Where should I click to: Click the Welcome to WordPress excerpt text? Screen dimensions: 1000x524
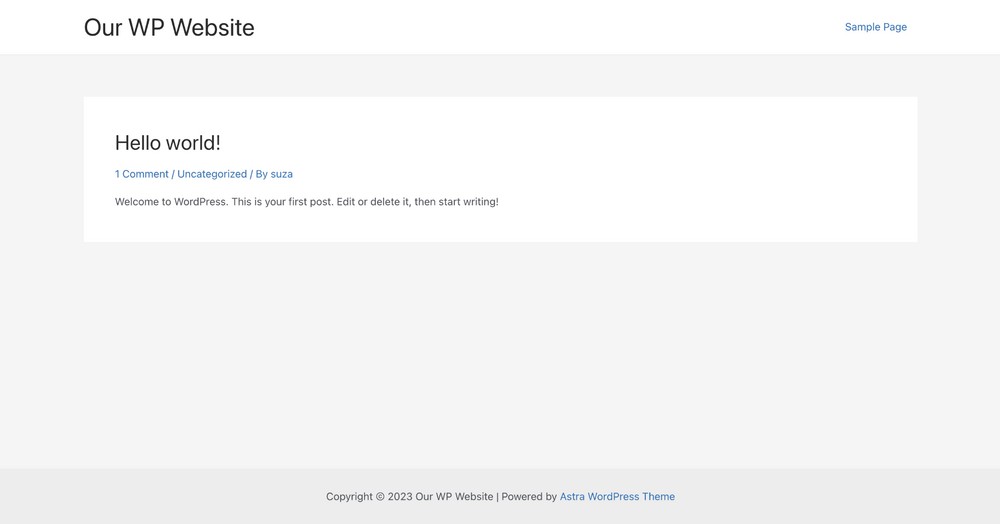200,202
